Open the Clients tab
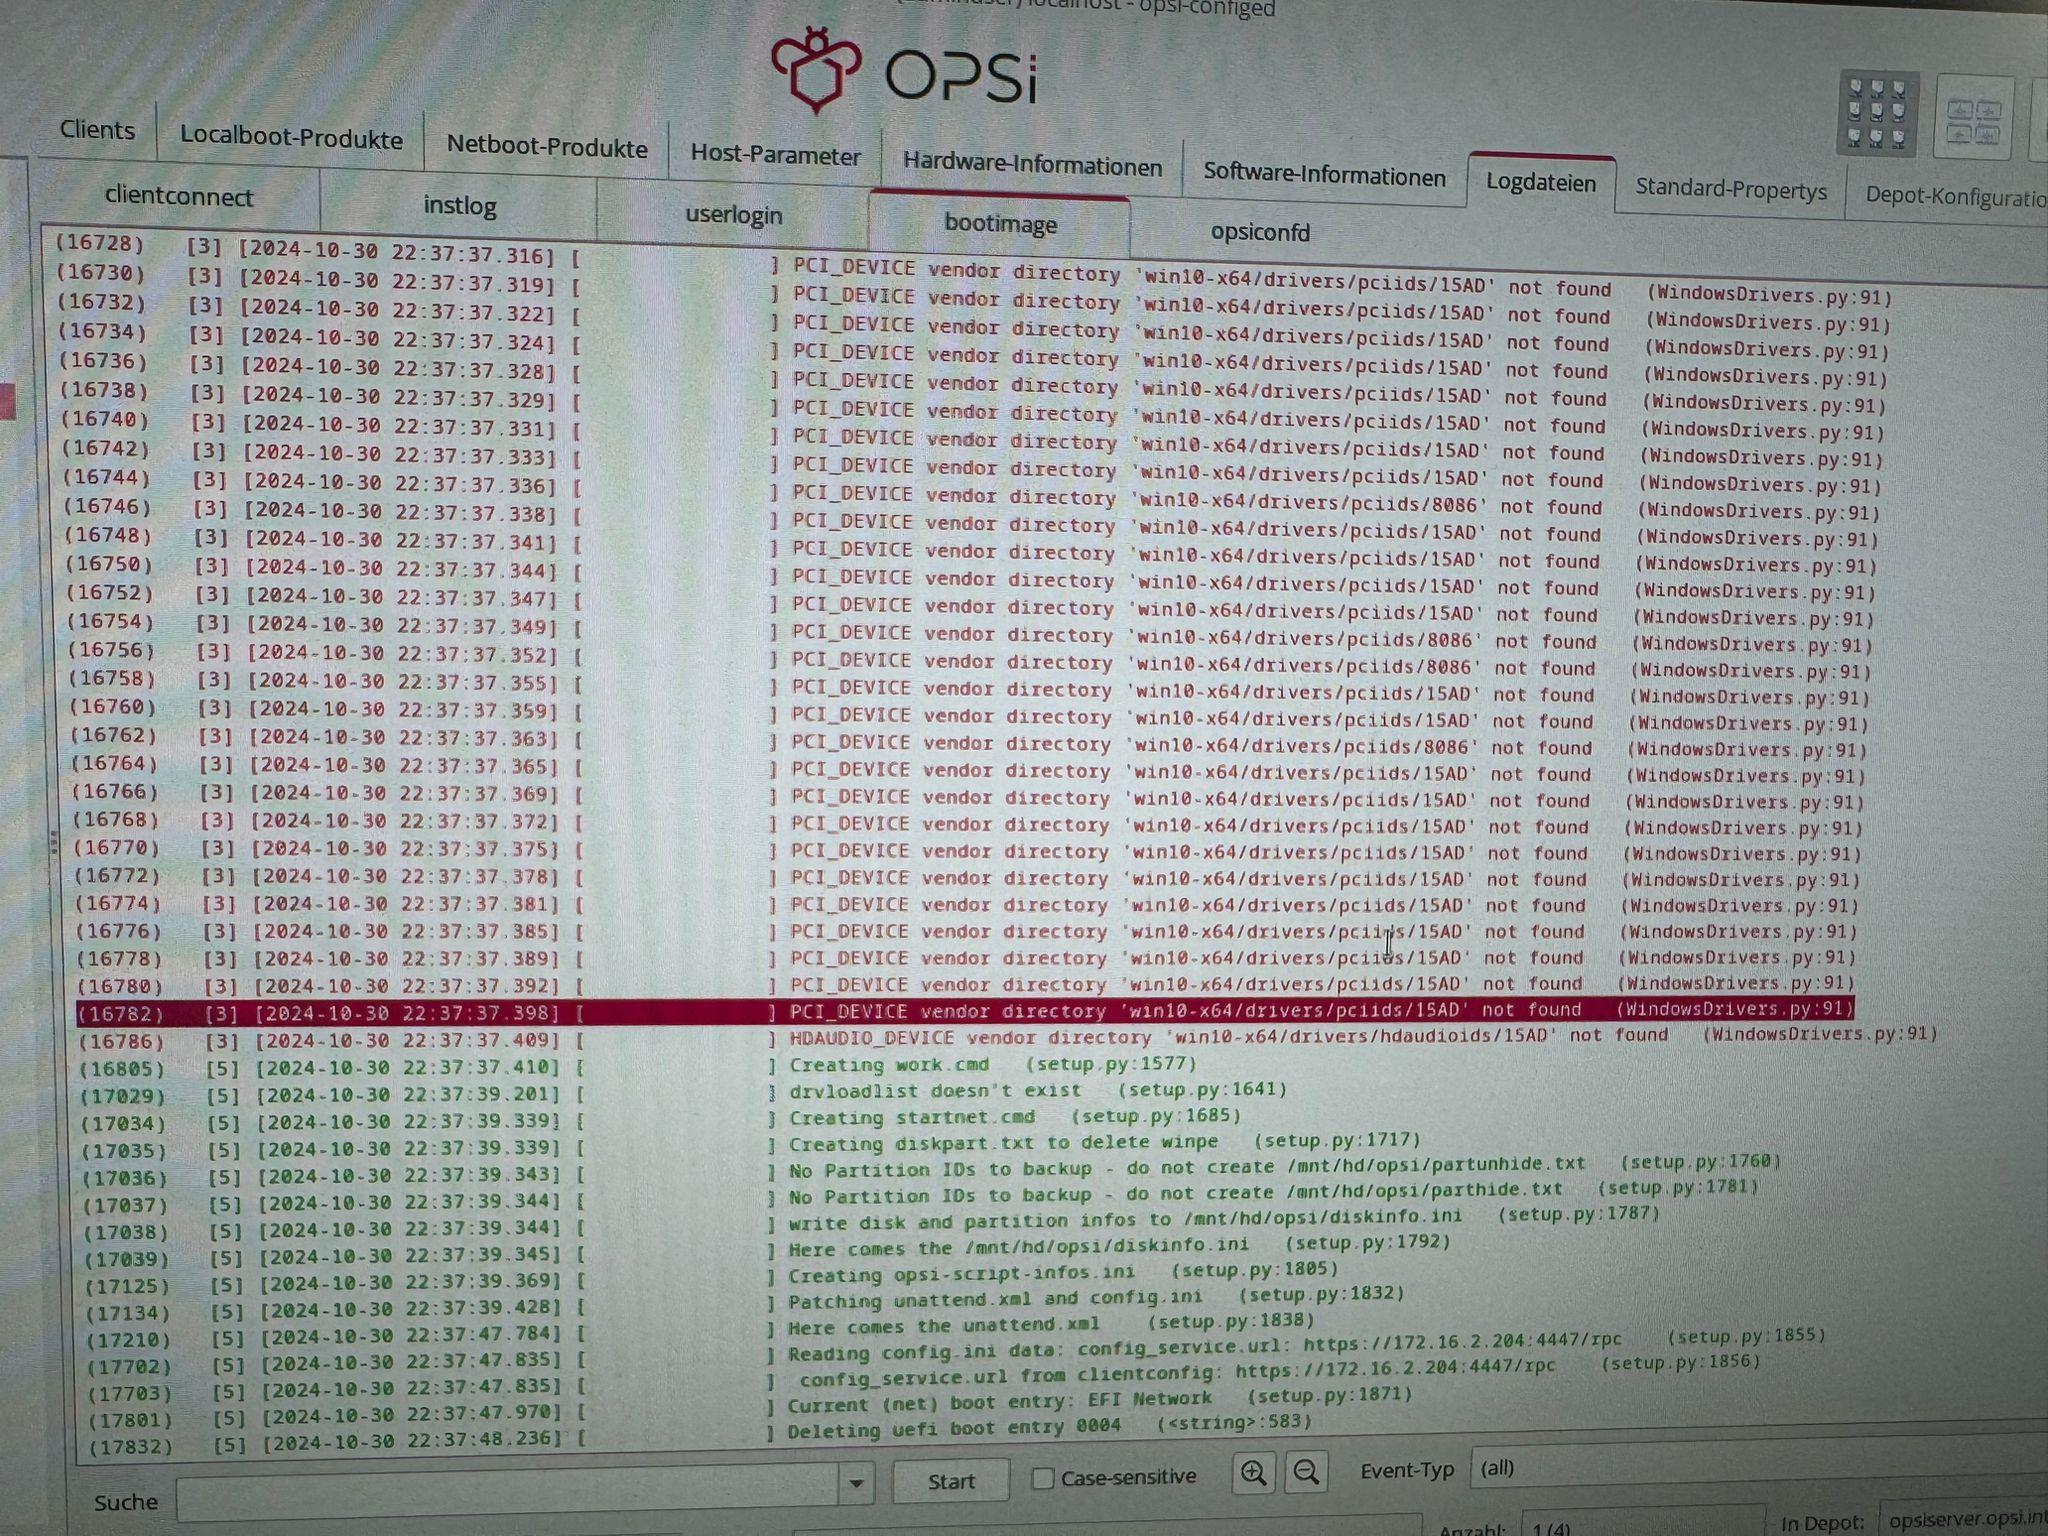Screen dimensions: 2048x1536 click(x=97, y=130)
